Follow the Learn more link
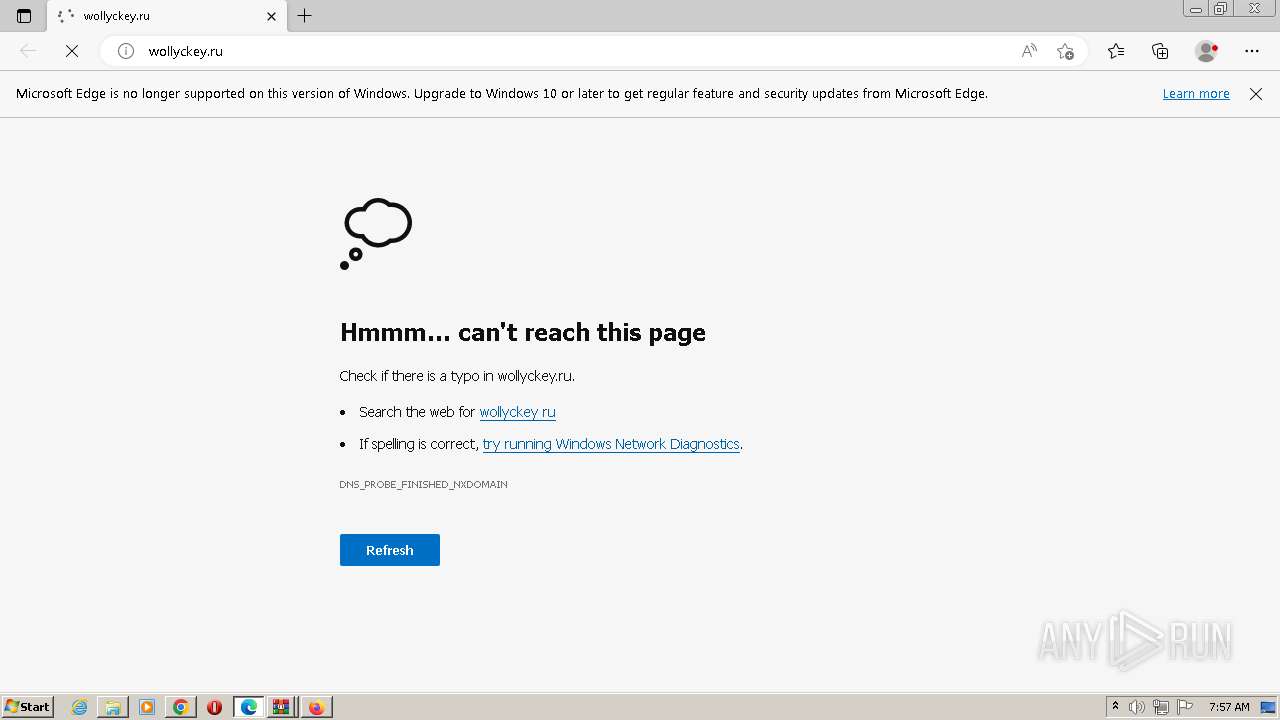Image resolution: width=1280 pixels, height=720 pixels. [1196, 94]
